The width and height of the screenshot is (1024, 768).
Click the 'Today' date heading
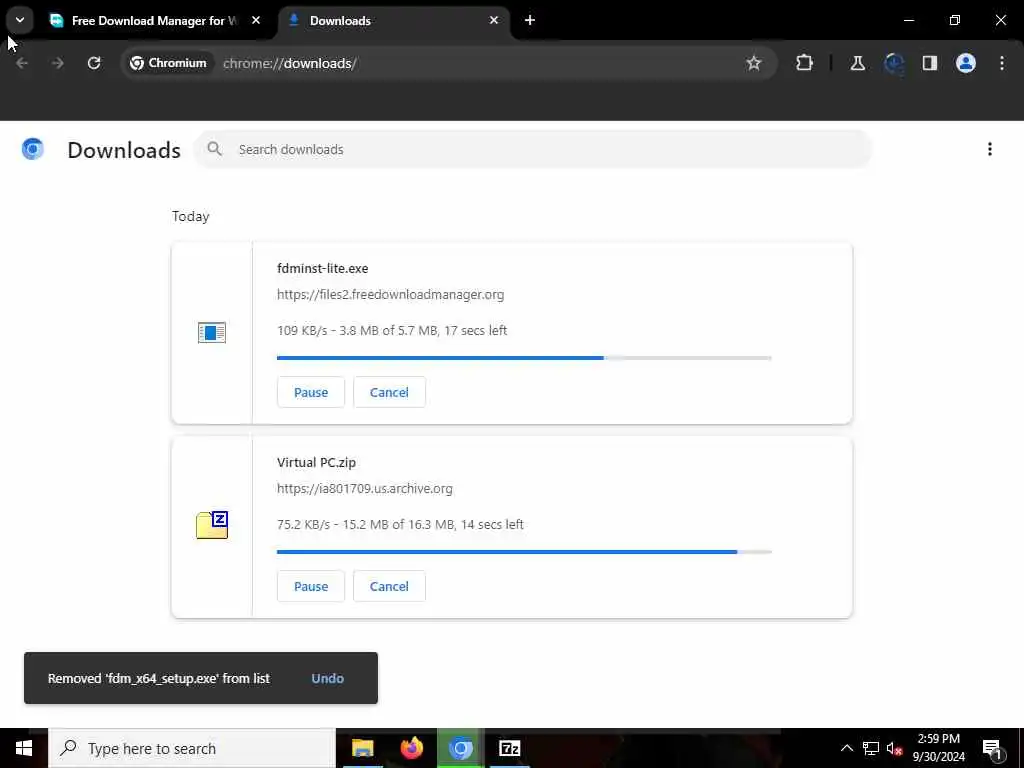(191, 216)
